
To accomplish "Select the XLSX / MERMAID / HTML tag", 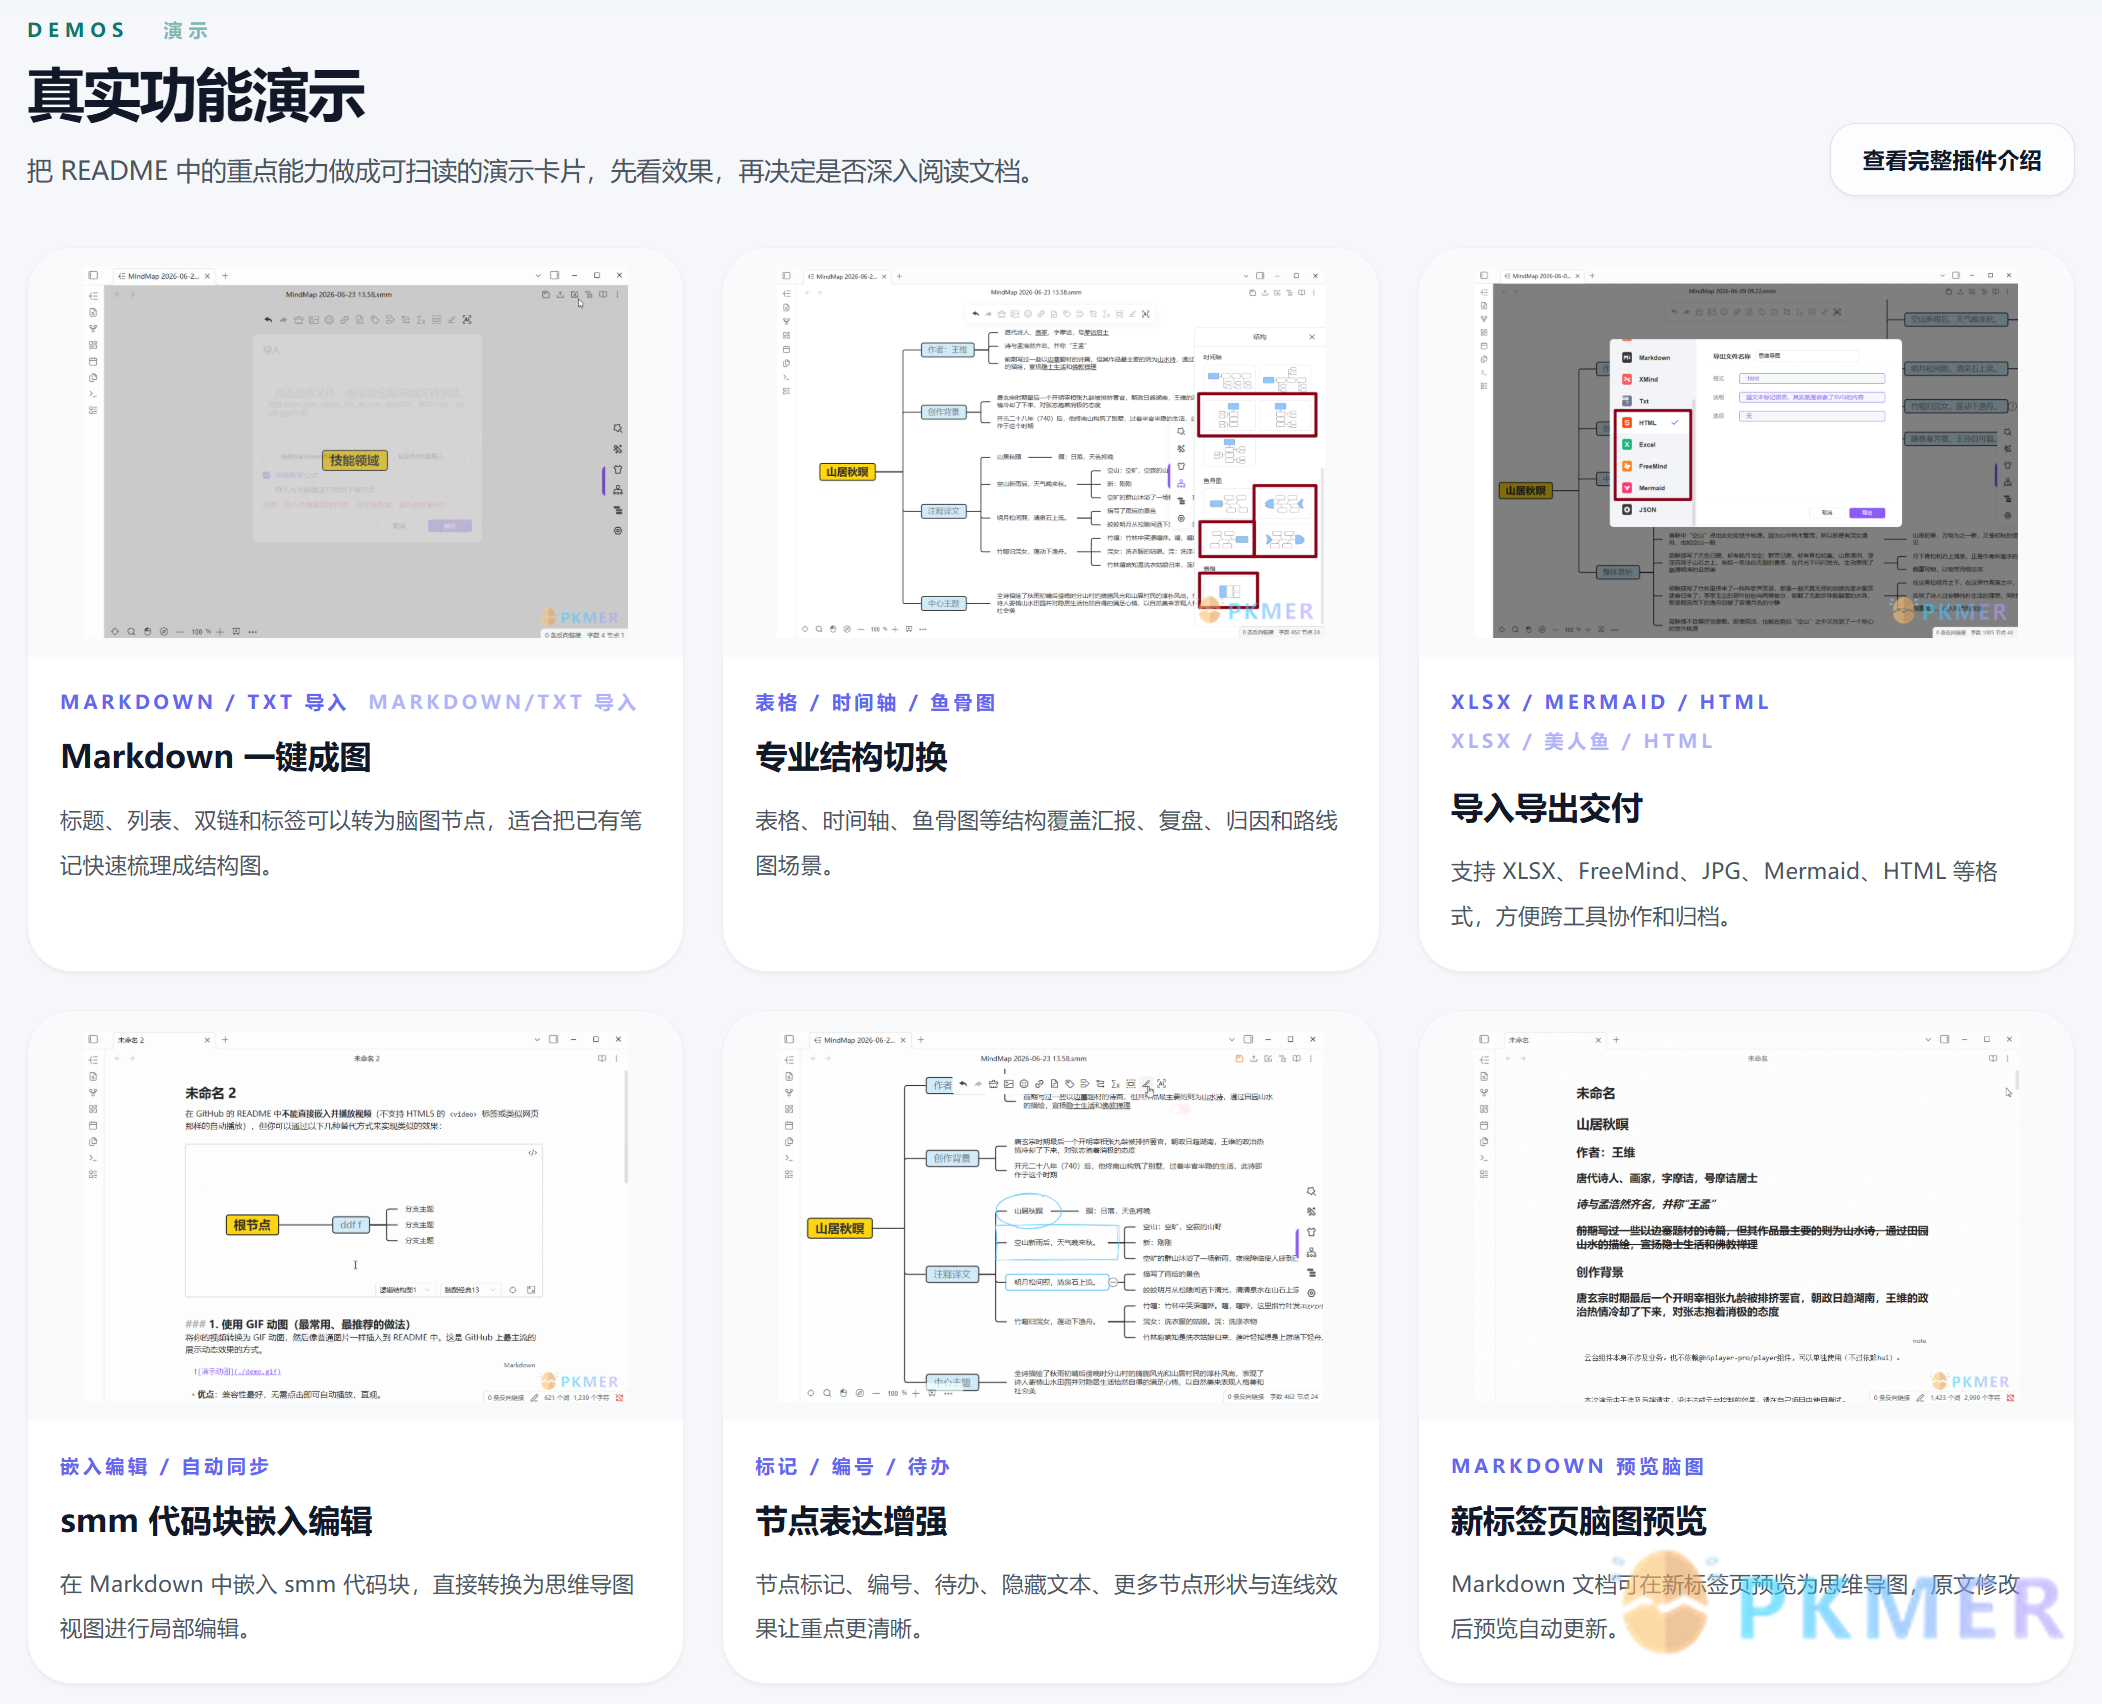I will [1610, 702].
